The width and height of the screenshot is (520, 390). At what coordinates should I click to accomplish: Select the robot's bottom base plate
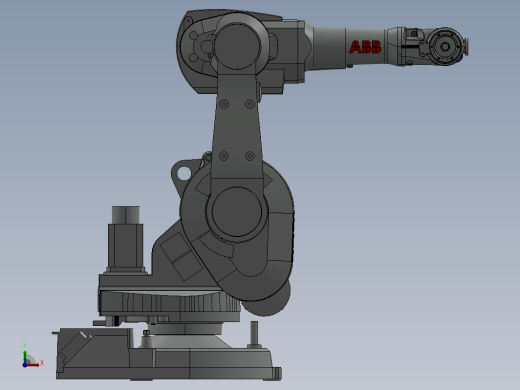(168, 363)
